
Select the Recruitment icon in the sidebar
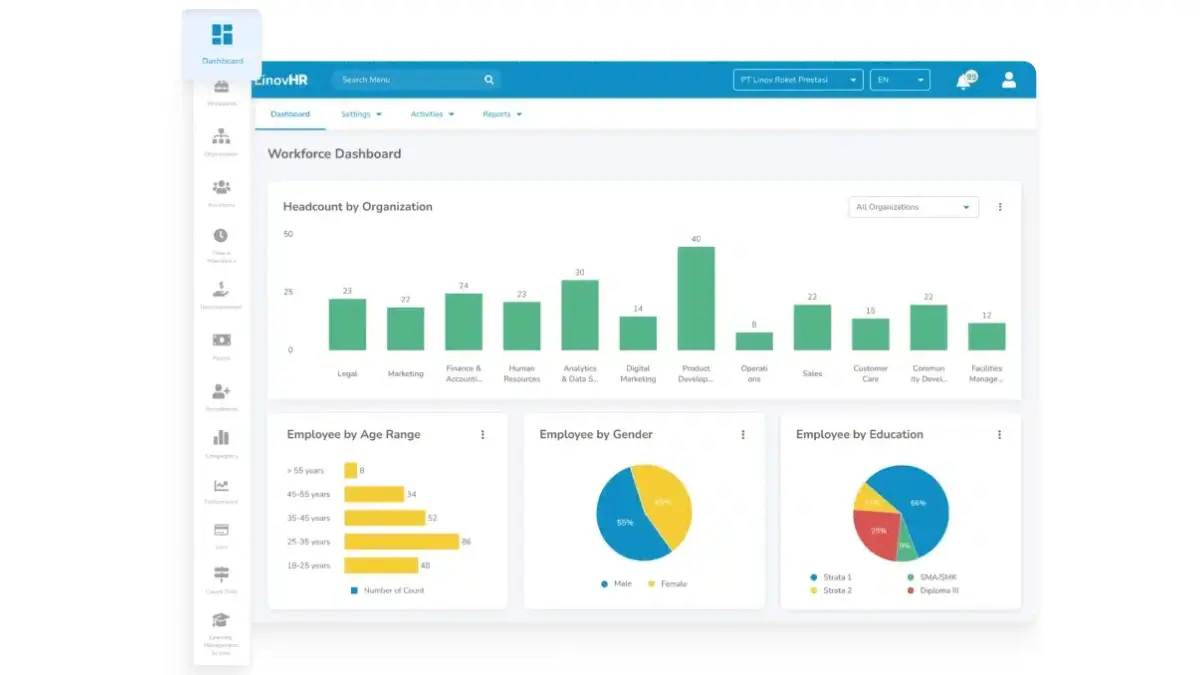(220, 395)
